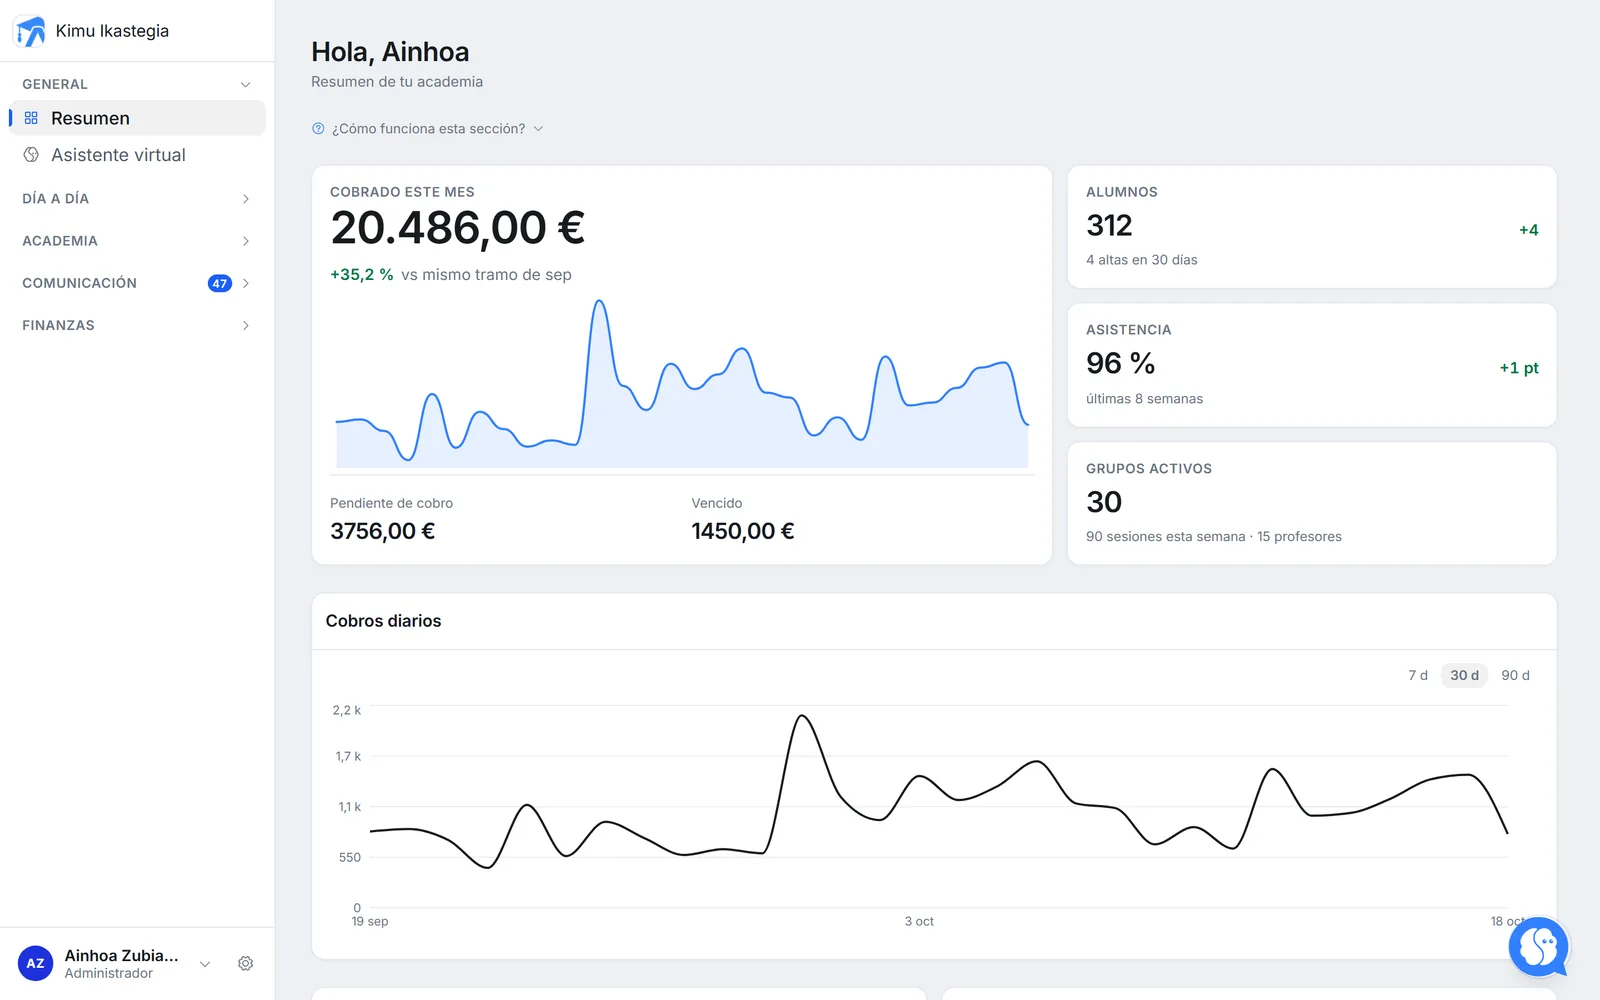Open the GRUPOS ACTIVOS card
1600x1000 pixels.
pyautogui.click(x=1312, y=503)
